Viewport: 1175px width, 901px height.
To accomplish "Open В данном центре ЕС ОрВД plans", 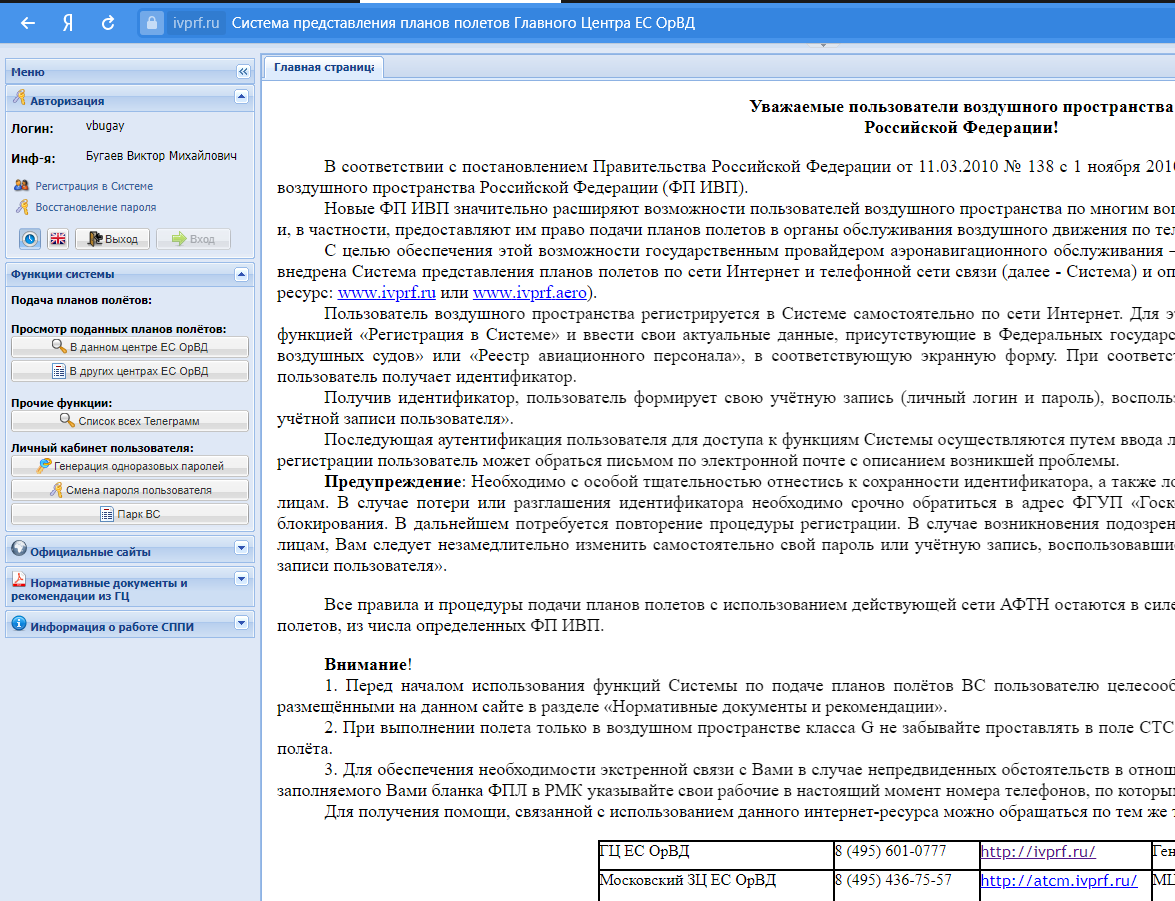I will point(130,347).
